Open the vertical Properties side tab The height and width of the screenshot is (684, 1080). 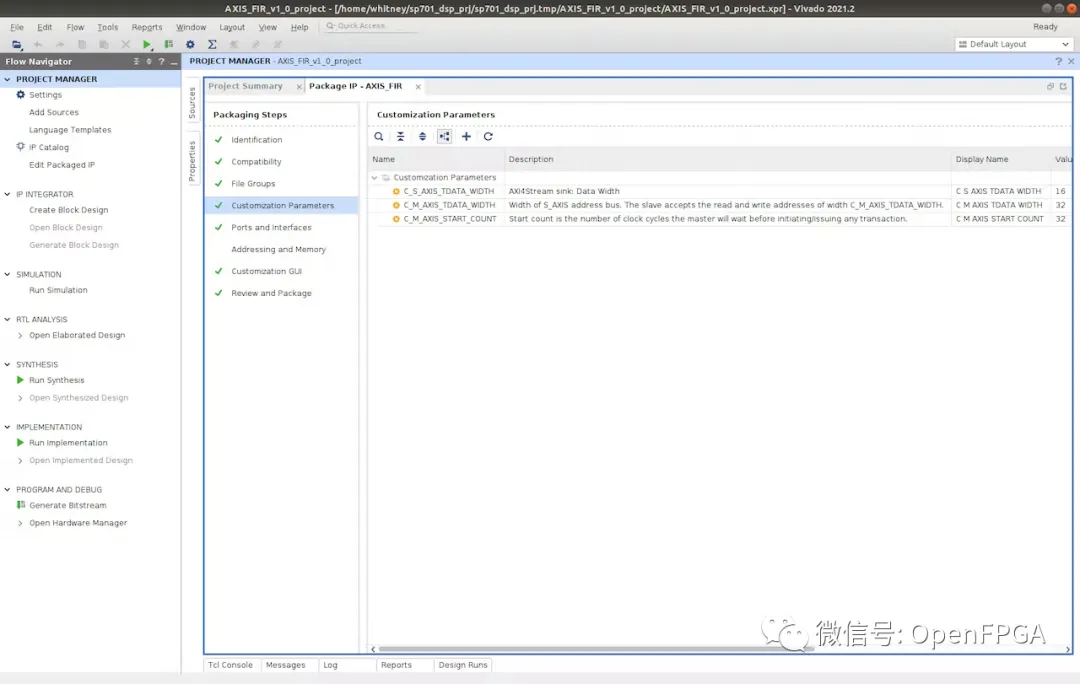(x=192, y=161)
